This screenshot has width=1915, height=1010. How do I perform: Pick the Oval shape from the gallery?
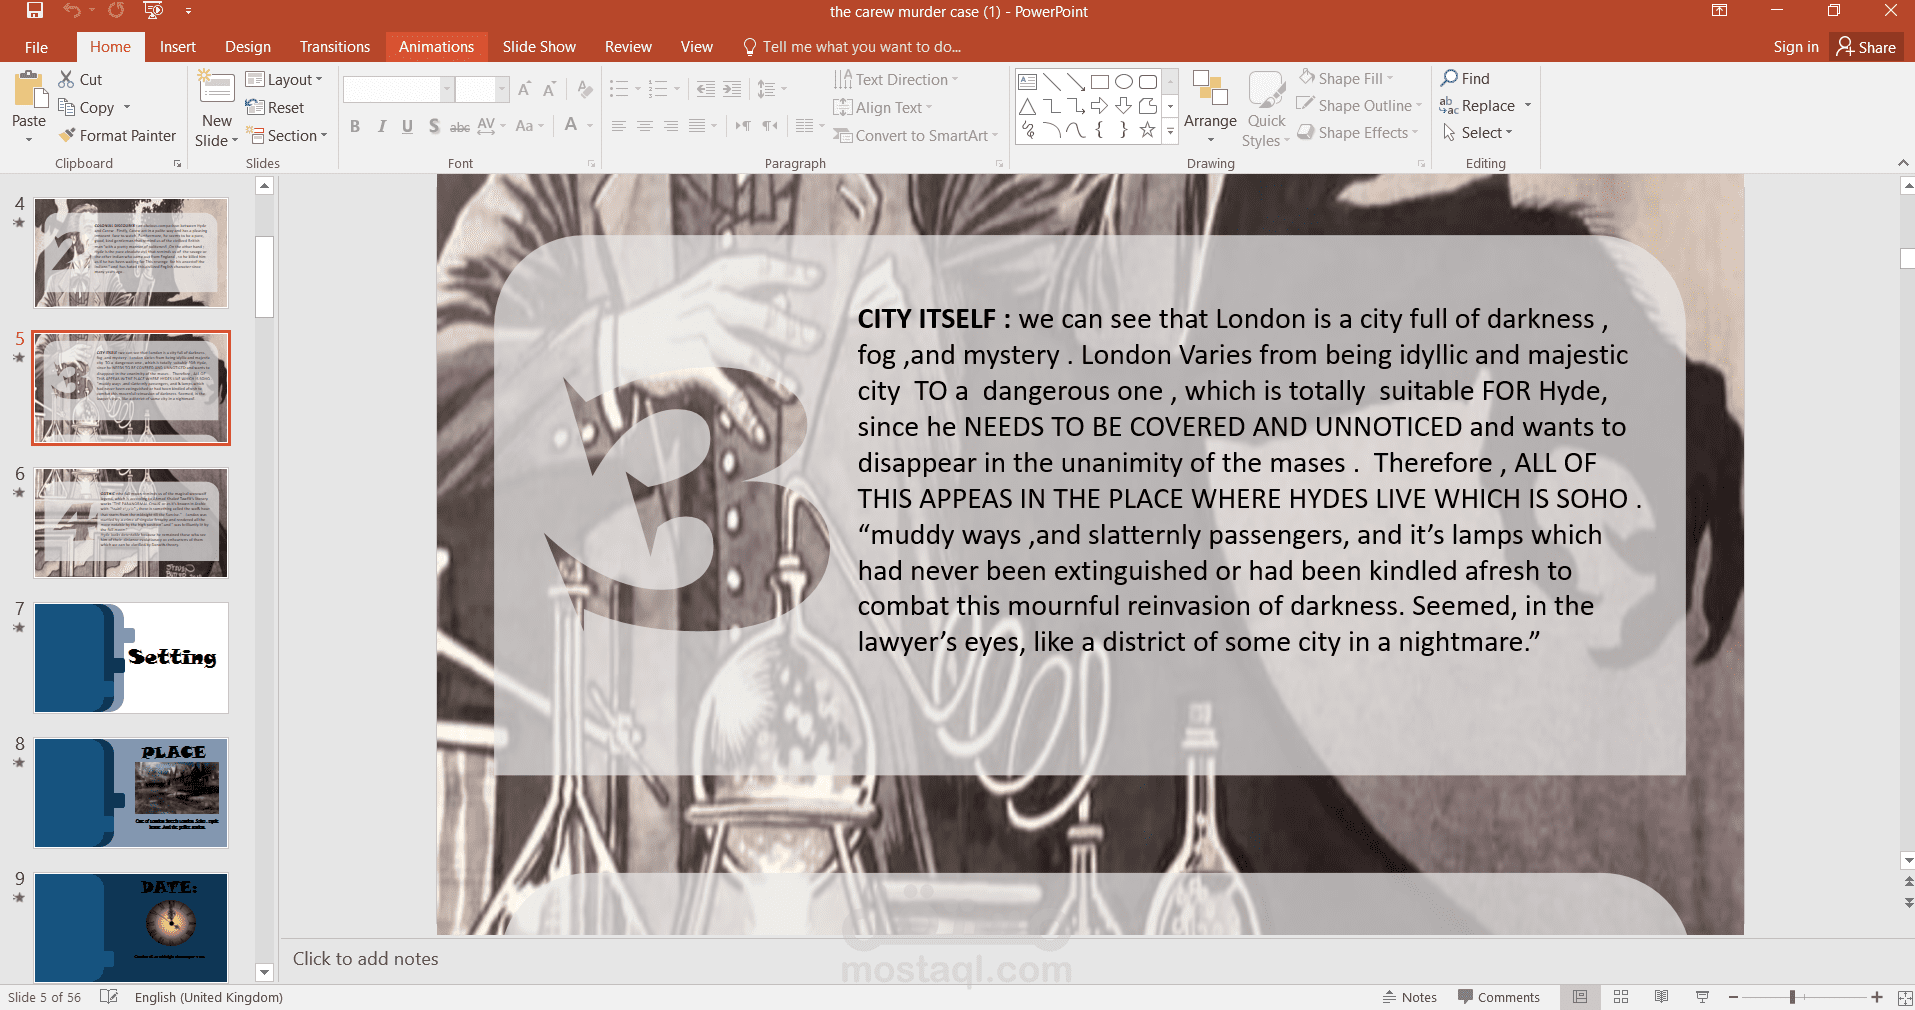click(x=1124, y=82)
